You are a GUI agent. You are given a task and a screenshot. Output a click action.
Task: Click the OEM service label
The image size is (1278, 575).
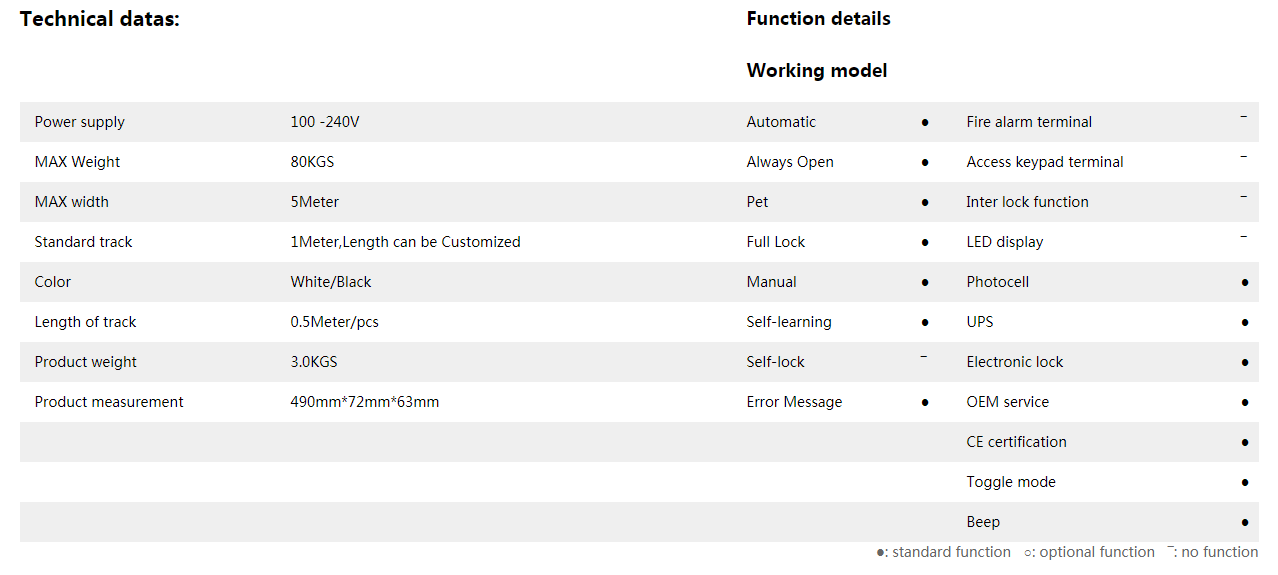tap(1007, 402)
